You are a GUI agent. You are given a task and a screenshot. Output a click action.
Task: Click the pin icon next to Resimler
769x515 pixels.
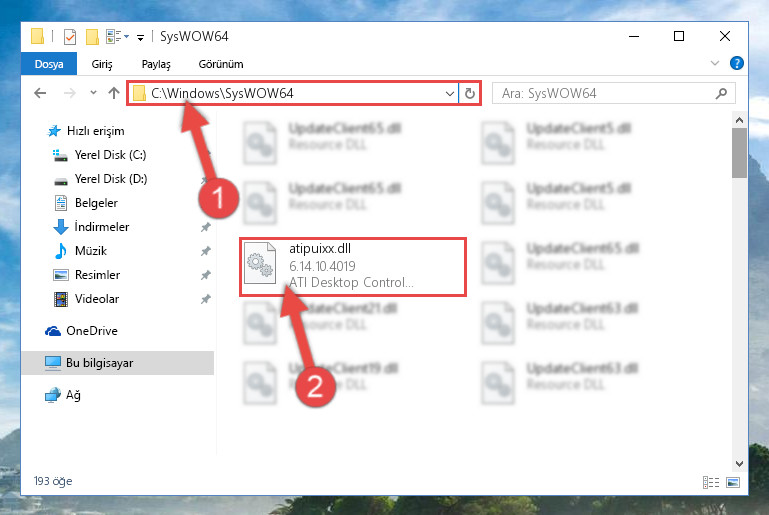205,275
